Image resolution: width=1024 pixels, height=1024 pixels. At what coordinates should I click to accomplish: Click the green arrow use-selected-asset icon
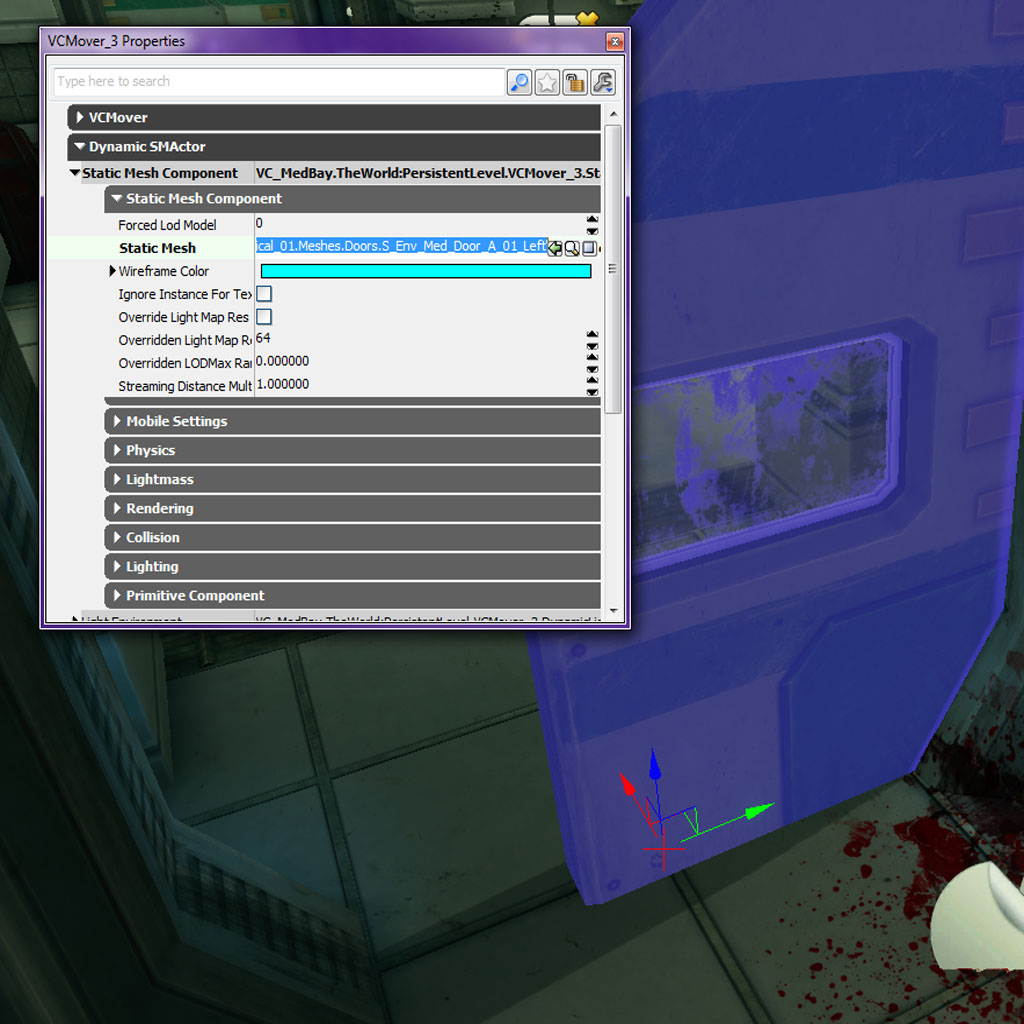point(554,248)
